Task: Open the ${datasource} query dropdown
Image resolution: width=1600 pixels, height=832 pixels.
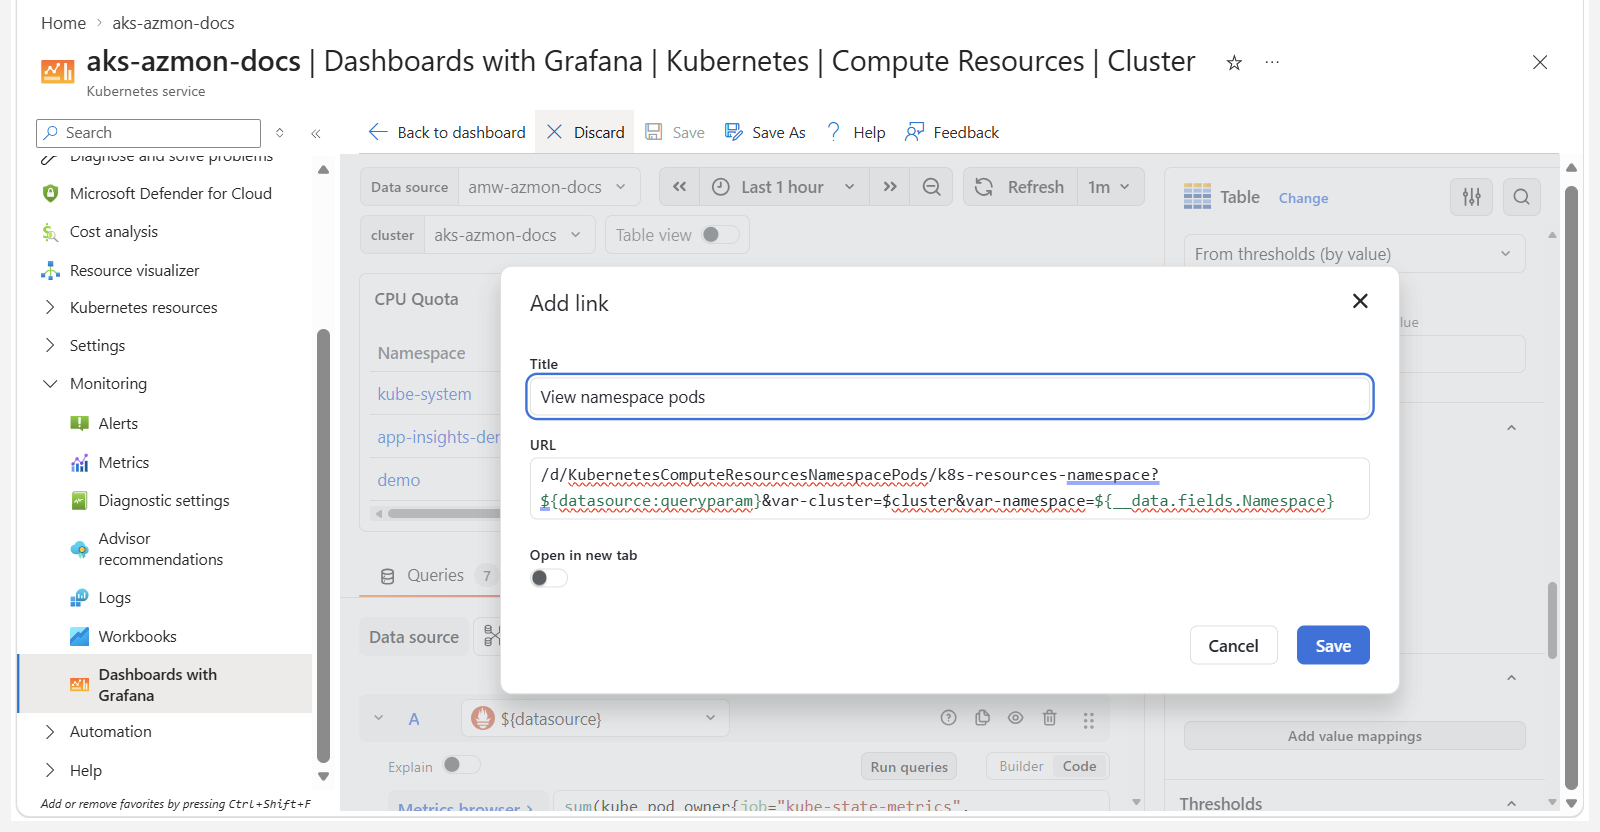Action: [595, 718]
